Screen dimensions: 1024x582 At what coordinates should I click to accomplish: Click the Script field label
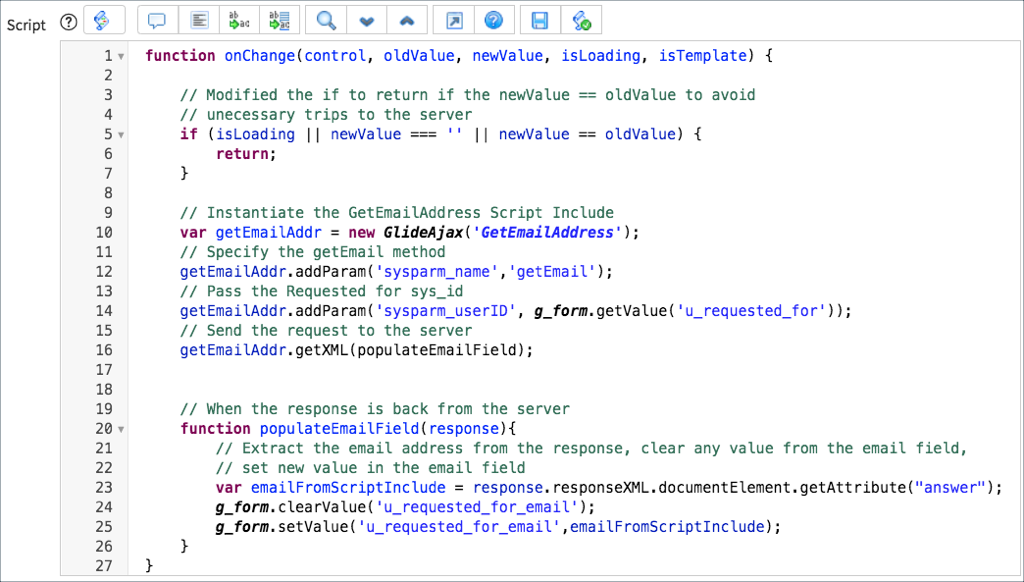pyautogui.click(x=25, y=25)
